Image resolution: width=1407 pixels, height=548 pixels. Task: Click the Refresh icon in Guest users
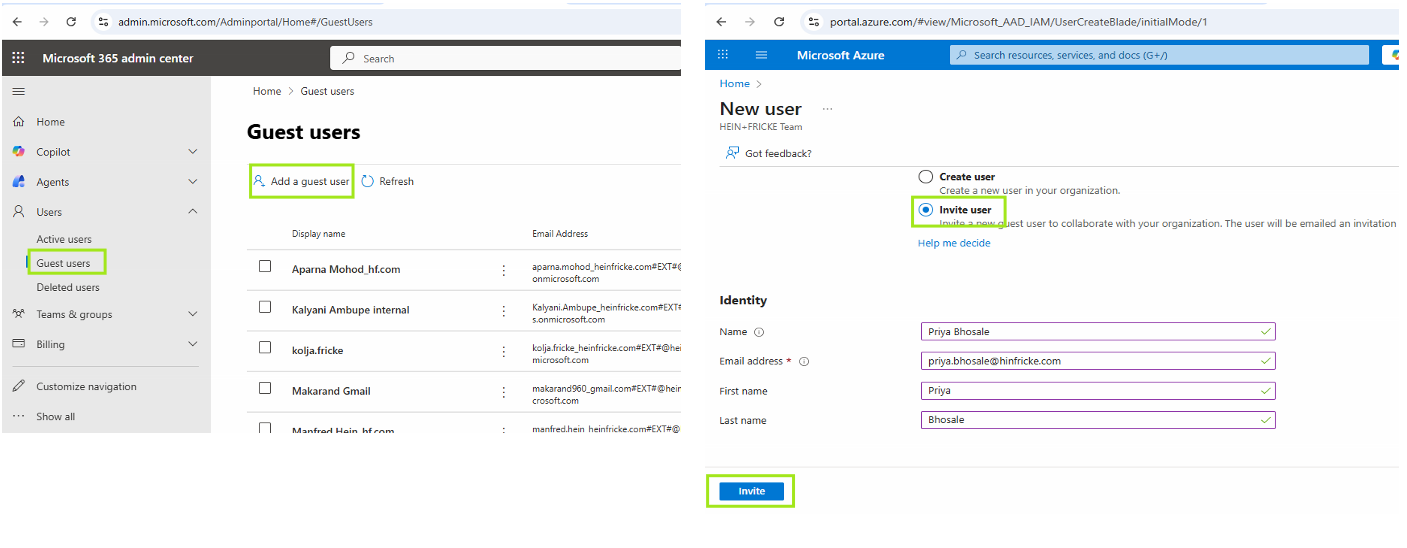pos(368,181)
